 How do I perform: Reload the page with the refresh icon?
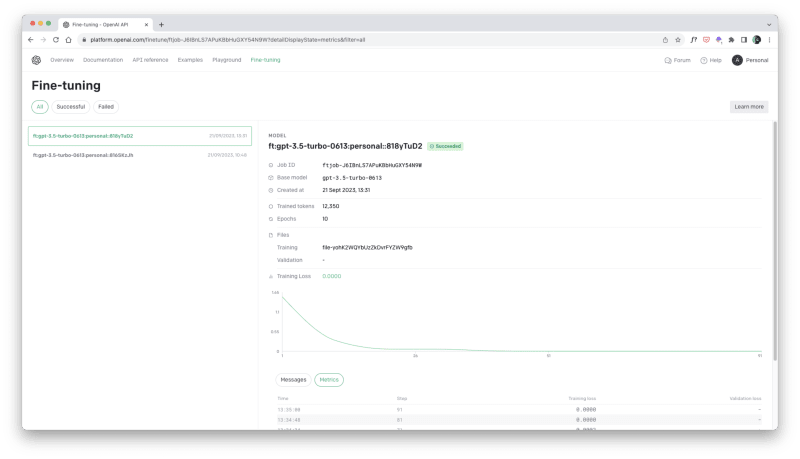point(56,40)
